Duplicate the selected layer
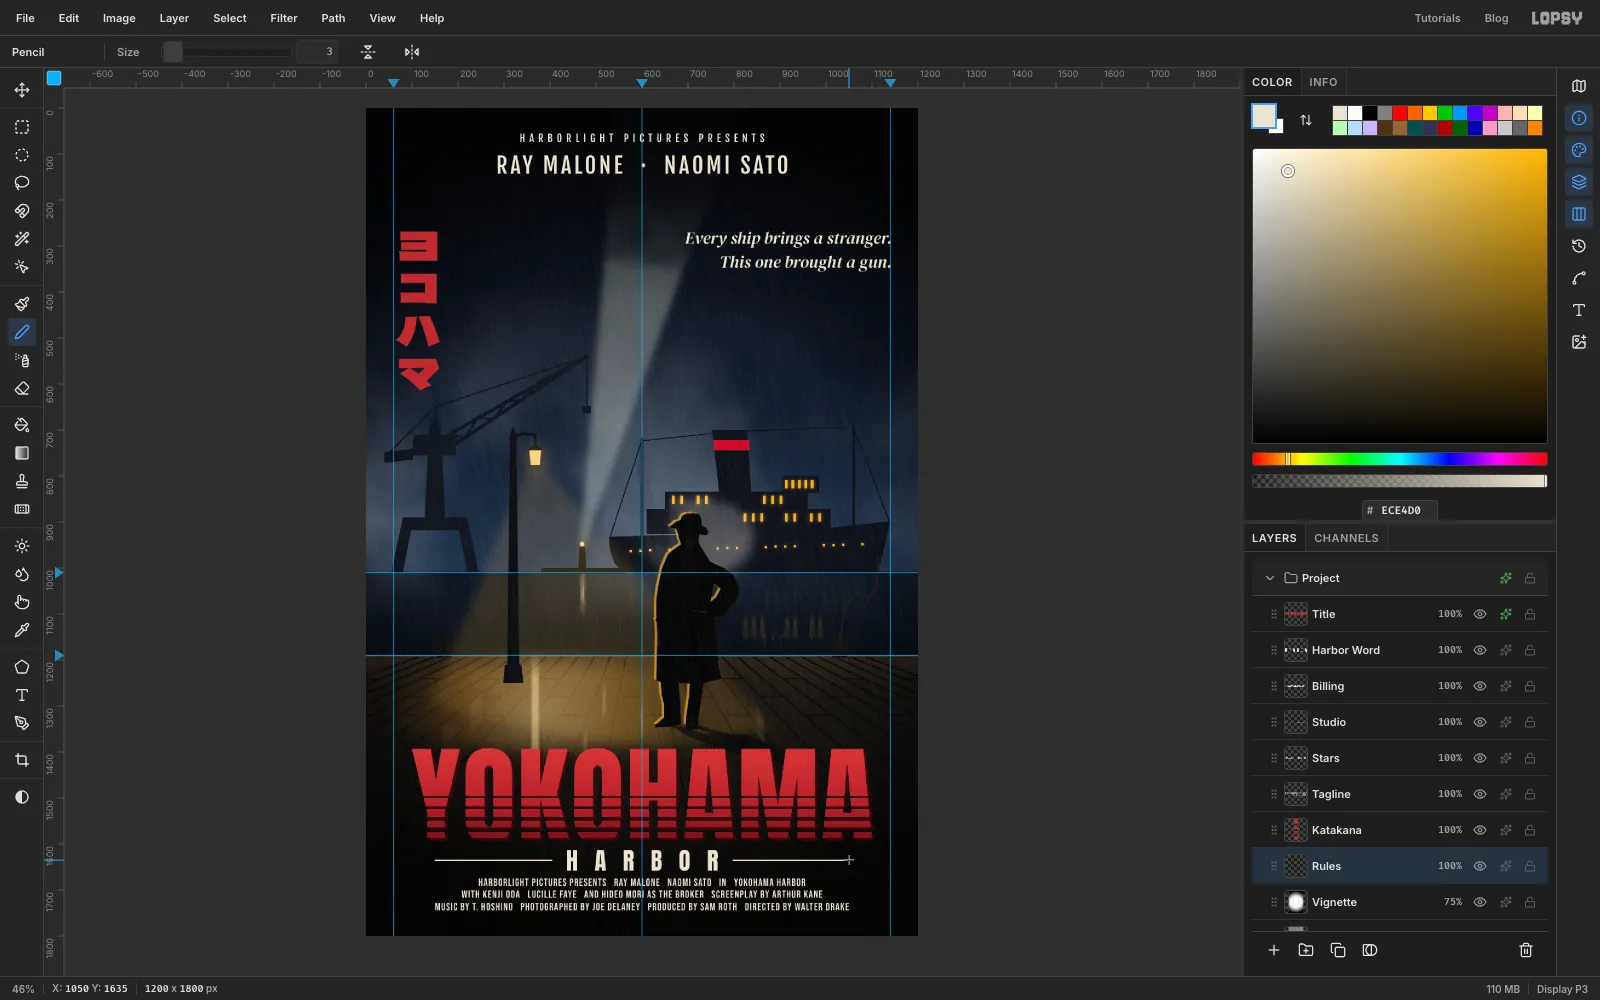Viewport: 1600px width, 1000px height. [x=1338, y=950]
